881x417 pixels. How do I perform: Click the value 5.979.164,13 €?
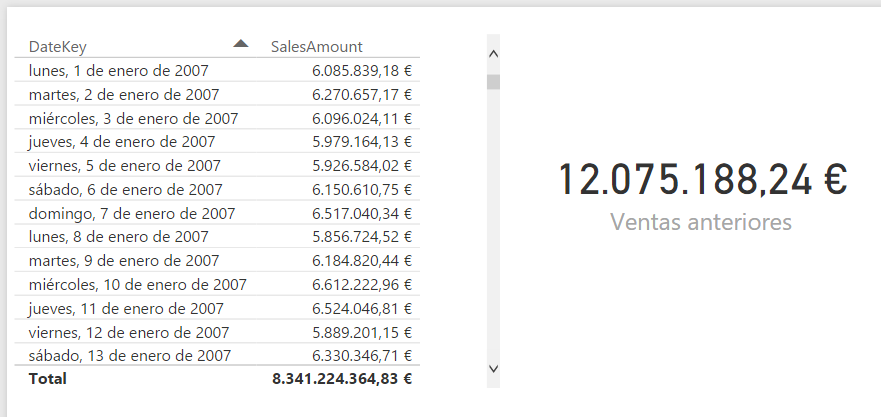[362, 142]
